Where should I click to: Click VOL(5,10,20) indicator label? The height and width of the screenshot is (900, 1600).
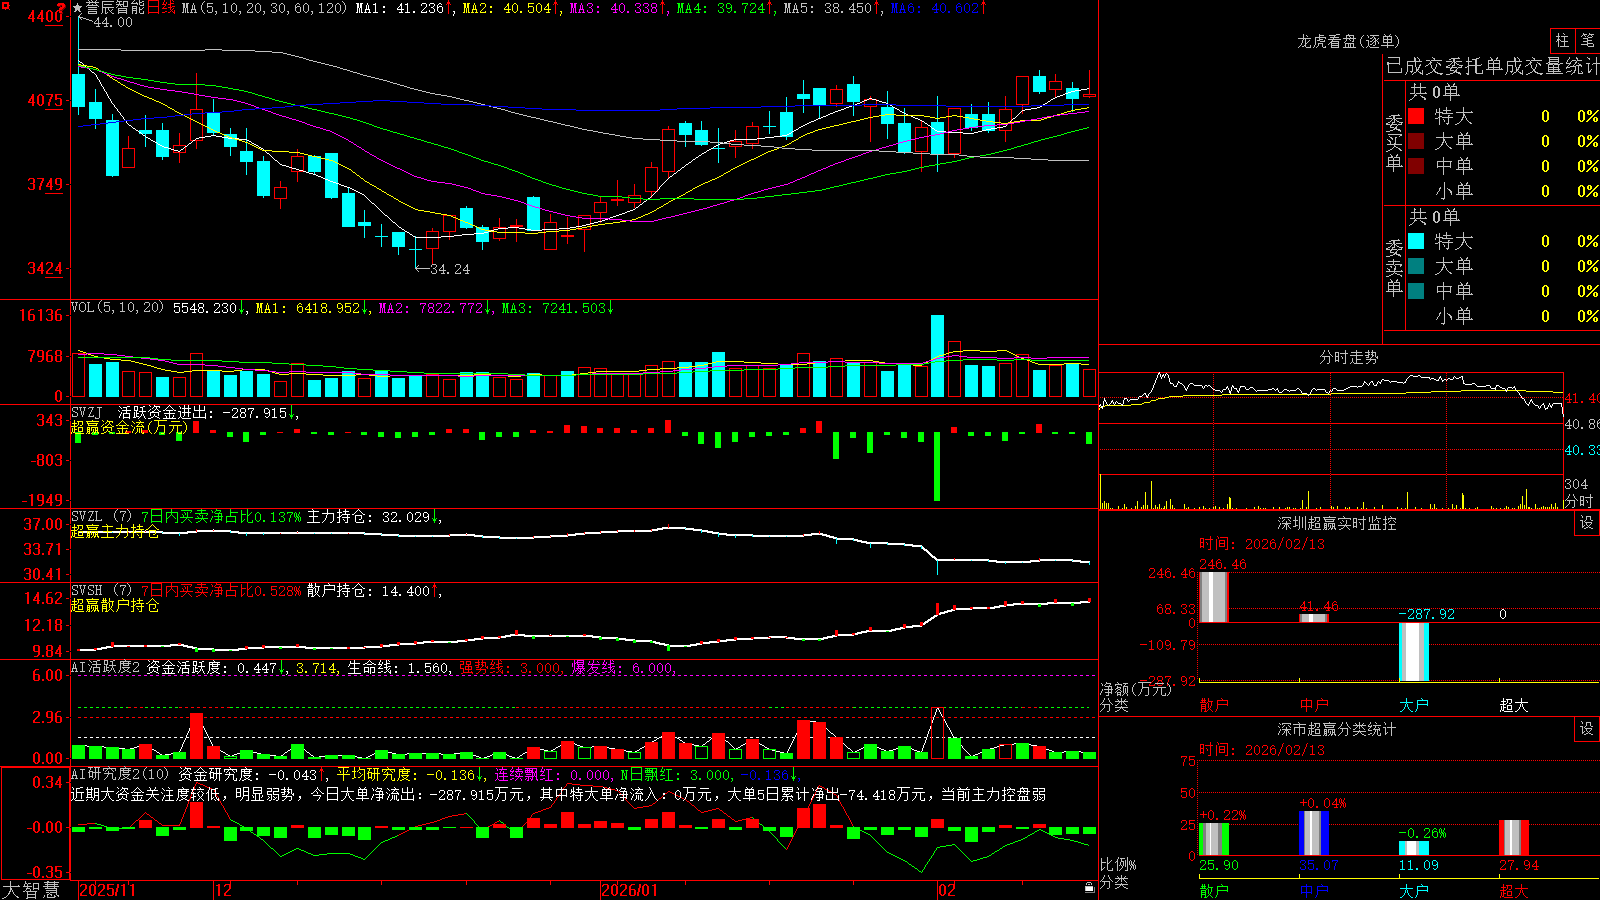[x=117, y=308]
